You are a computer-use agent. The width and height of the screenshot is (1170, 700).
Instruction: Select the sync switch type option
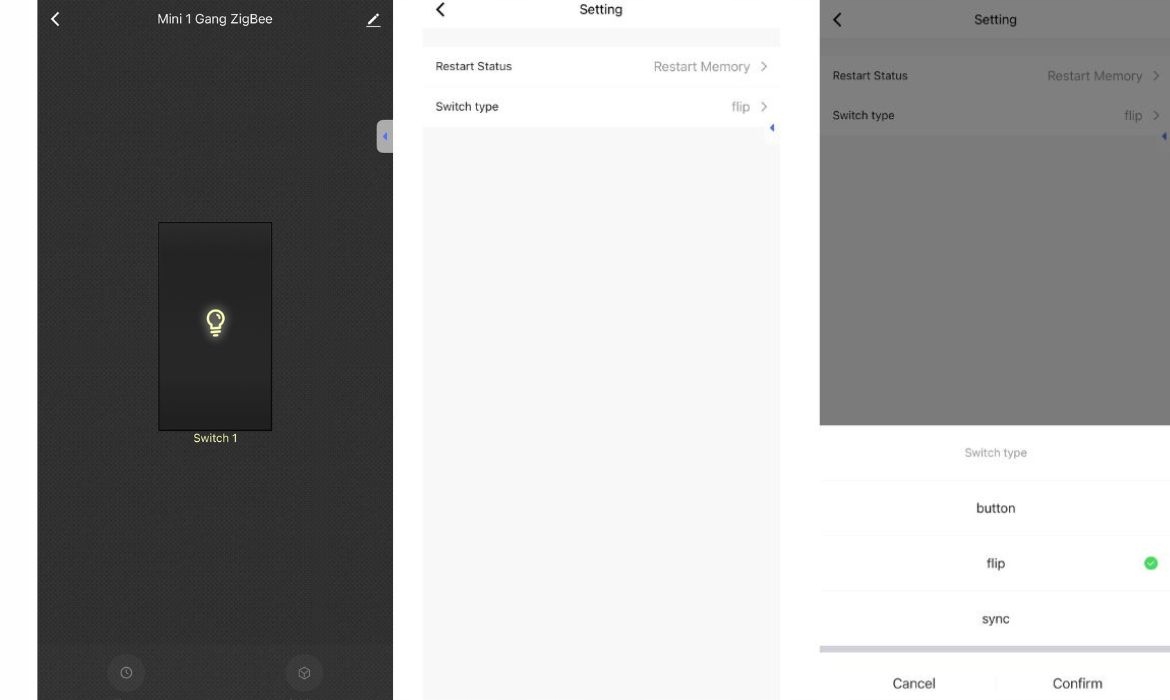point(995,619)
